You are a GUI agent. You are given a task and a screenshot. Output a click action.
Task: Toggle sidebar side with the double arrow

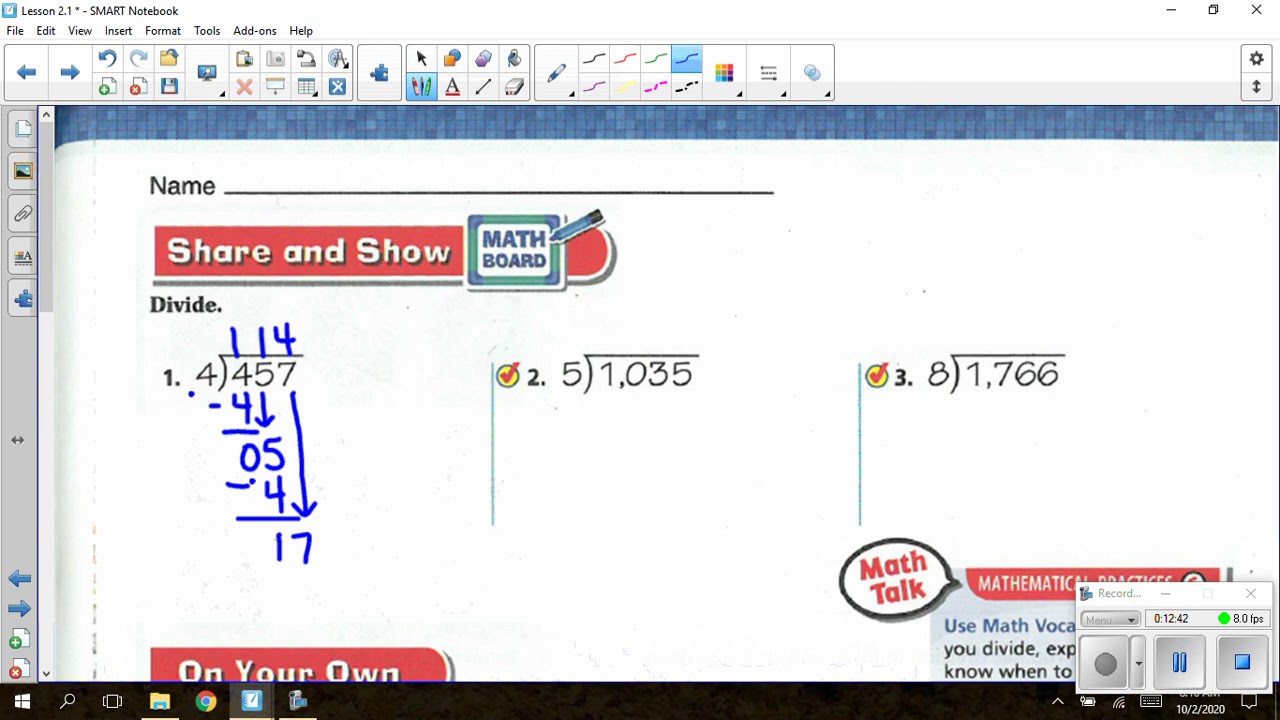(x=17, y=440)
